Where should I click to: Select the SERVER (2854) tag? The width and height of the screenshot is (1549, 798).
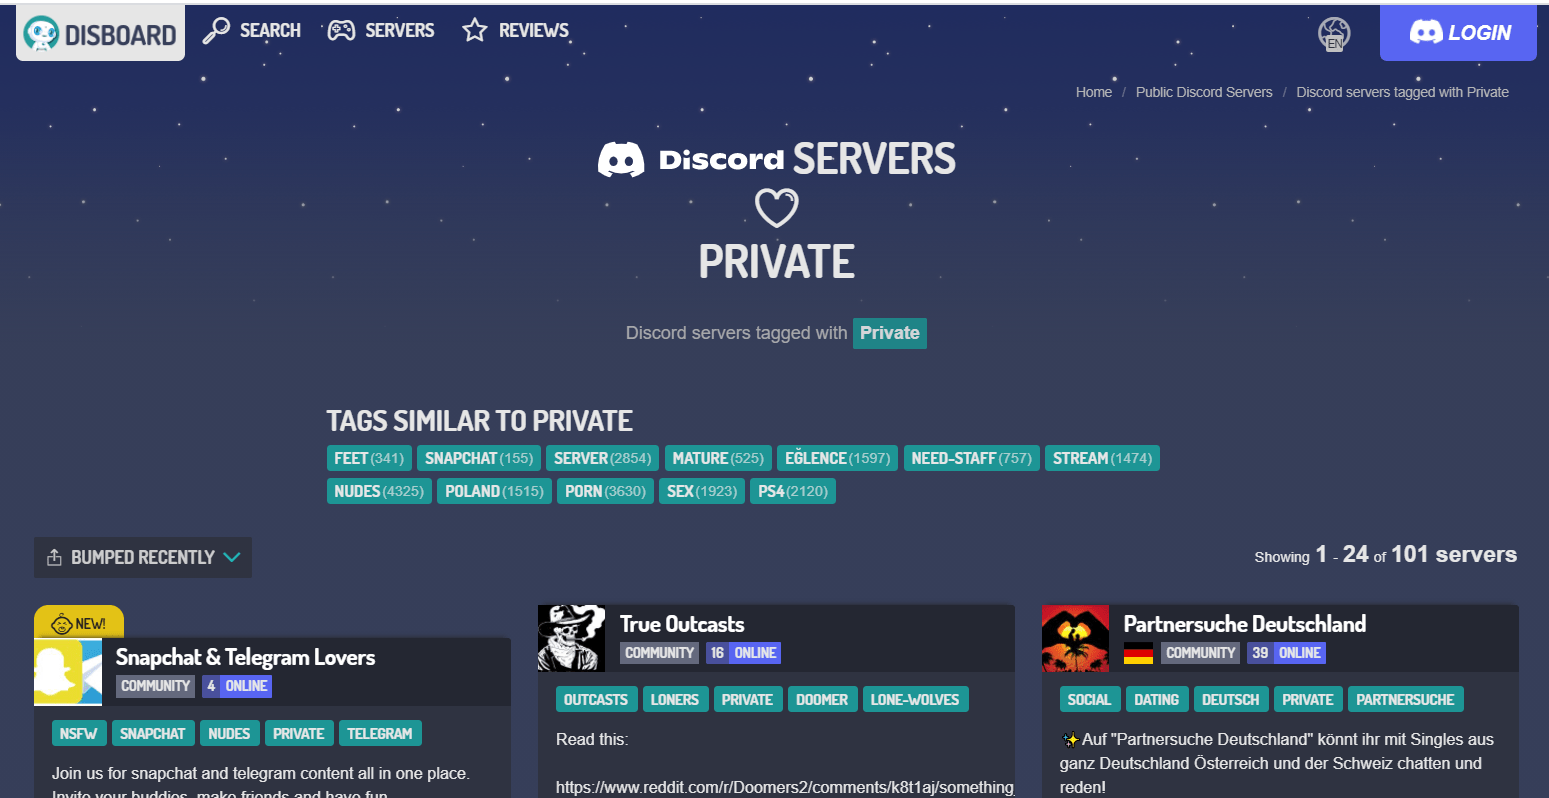(x=602, y=458)
